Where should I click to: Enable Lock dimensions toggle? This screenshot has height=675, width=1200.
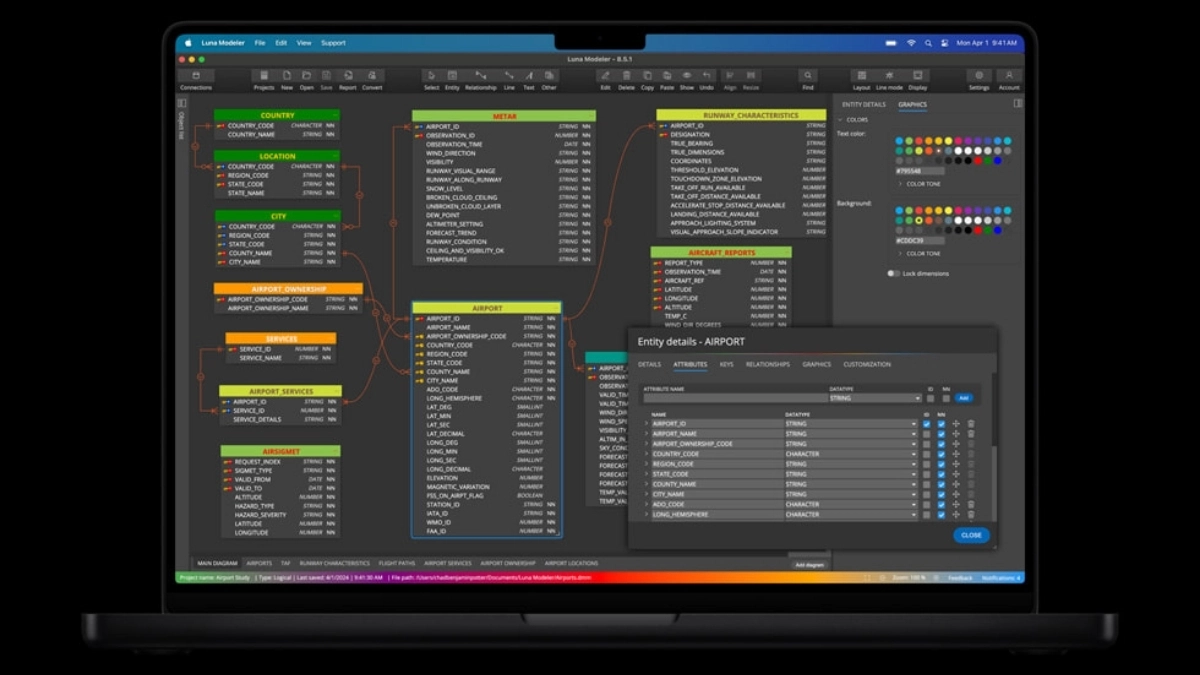893,274
